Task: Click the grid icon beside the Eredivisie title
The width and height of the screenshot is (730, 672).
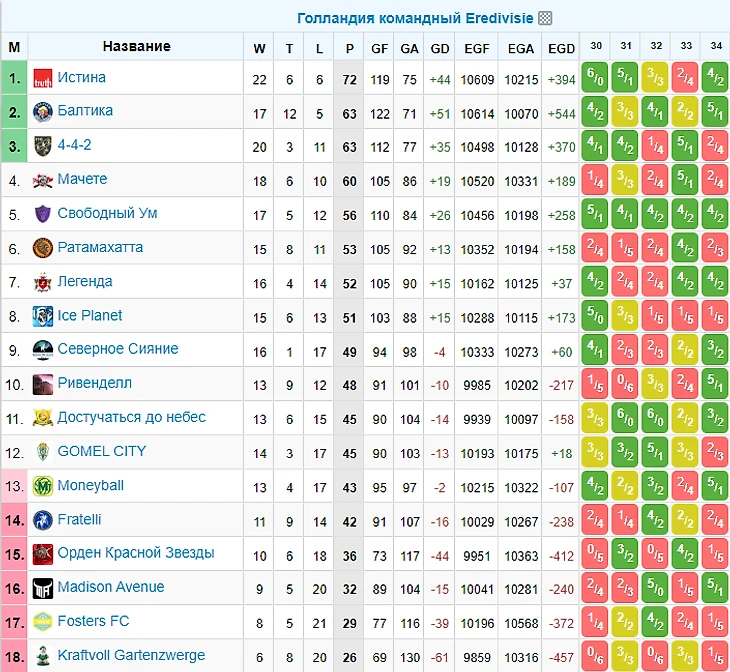Action: pos(545,18)
